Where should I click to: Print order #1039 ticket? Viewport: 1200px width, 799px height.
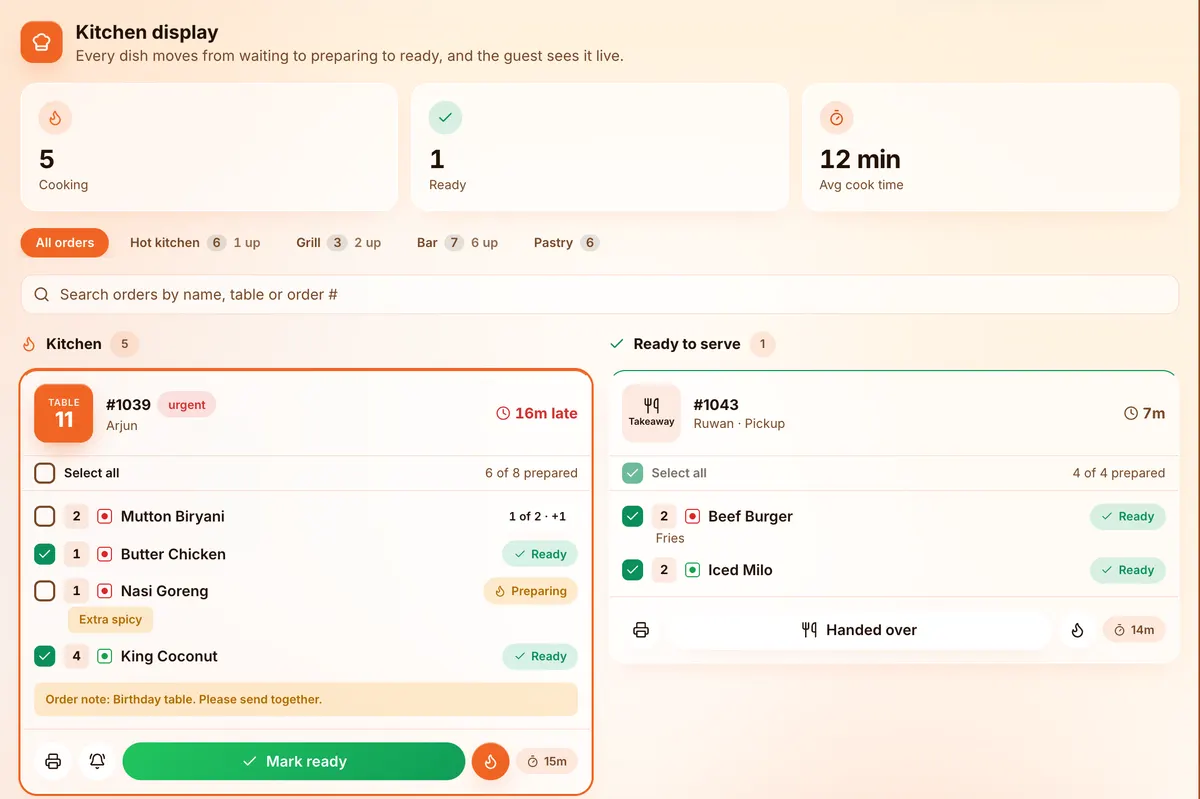click(53, 761)
